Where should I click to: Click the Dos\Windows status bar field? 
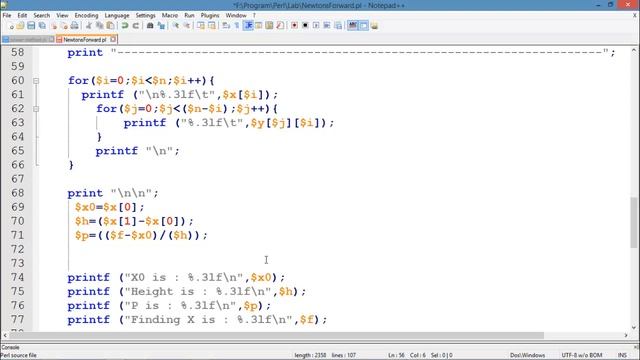tap(527, 355)
